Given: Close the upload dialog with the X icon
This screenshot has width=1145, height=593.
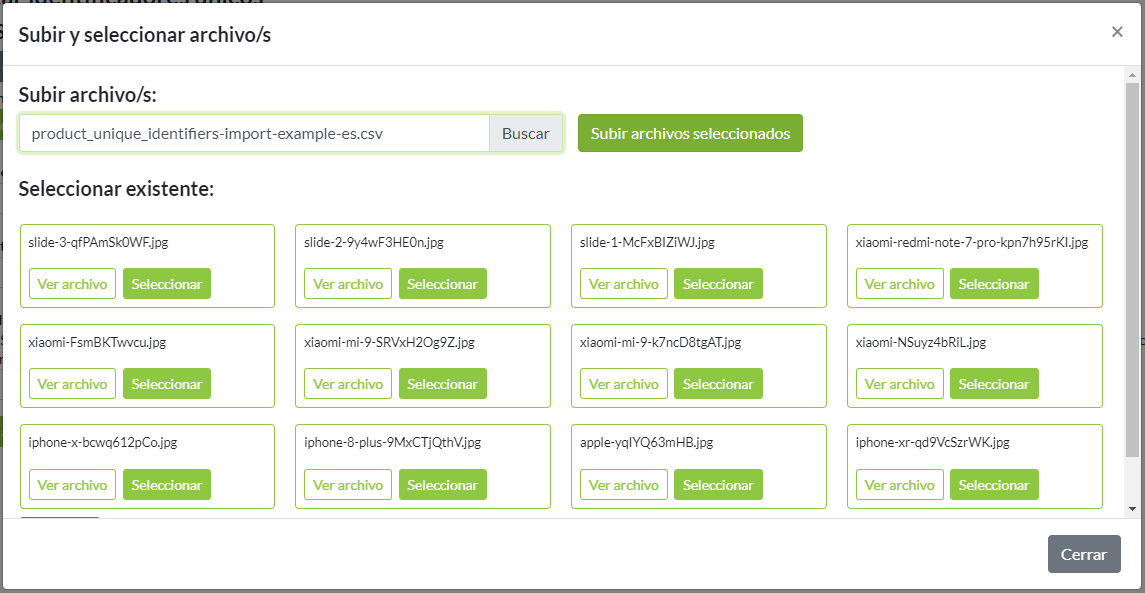Looking at the screenshot, I should click(1117, 32).
